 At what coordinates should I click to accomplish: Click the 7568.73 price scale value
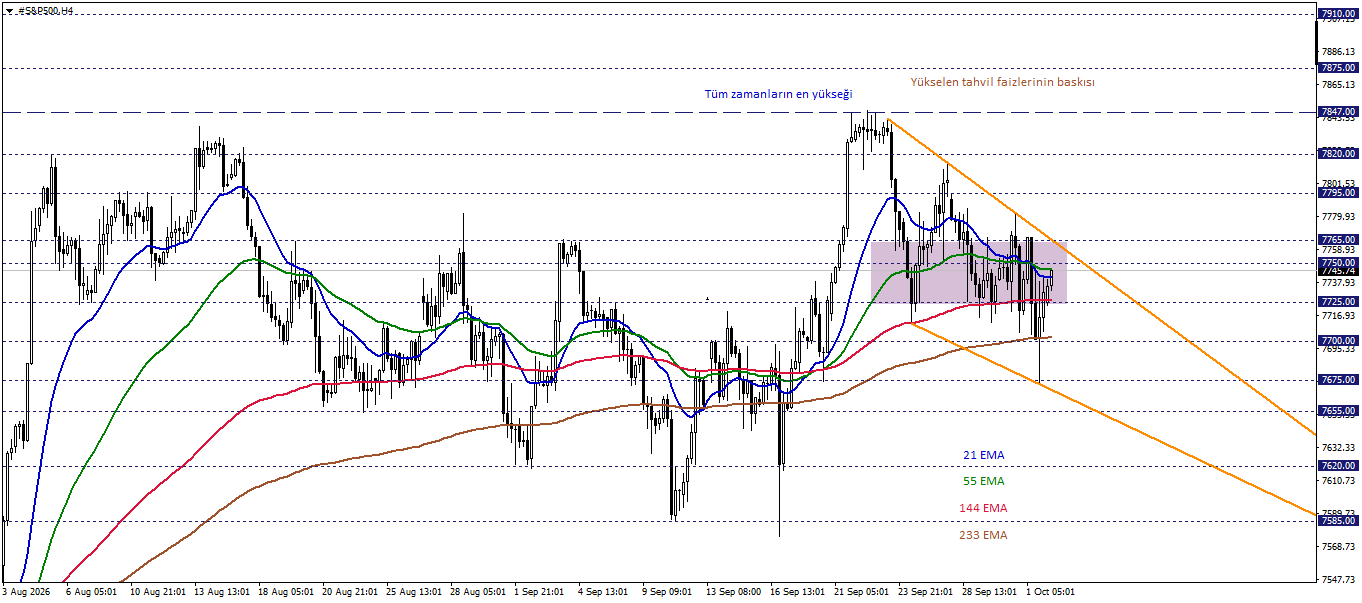pos(1338,546)
